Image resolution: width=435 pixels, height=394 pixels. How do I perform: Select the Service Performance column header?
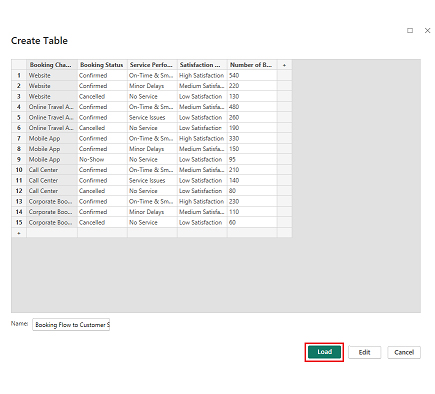(x=152, y=65)
